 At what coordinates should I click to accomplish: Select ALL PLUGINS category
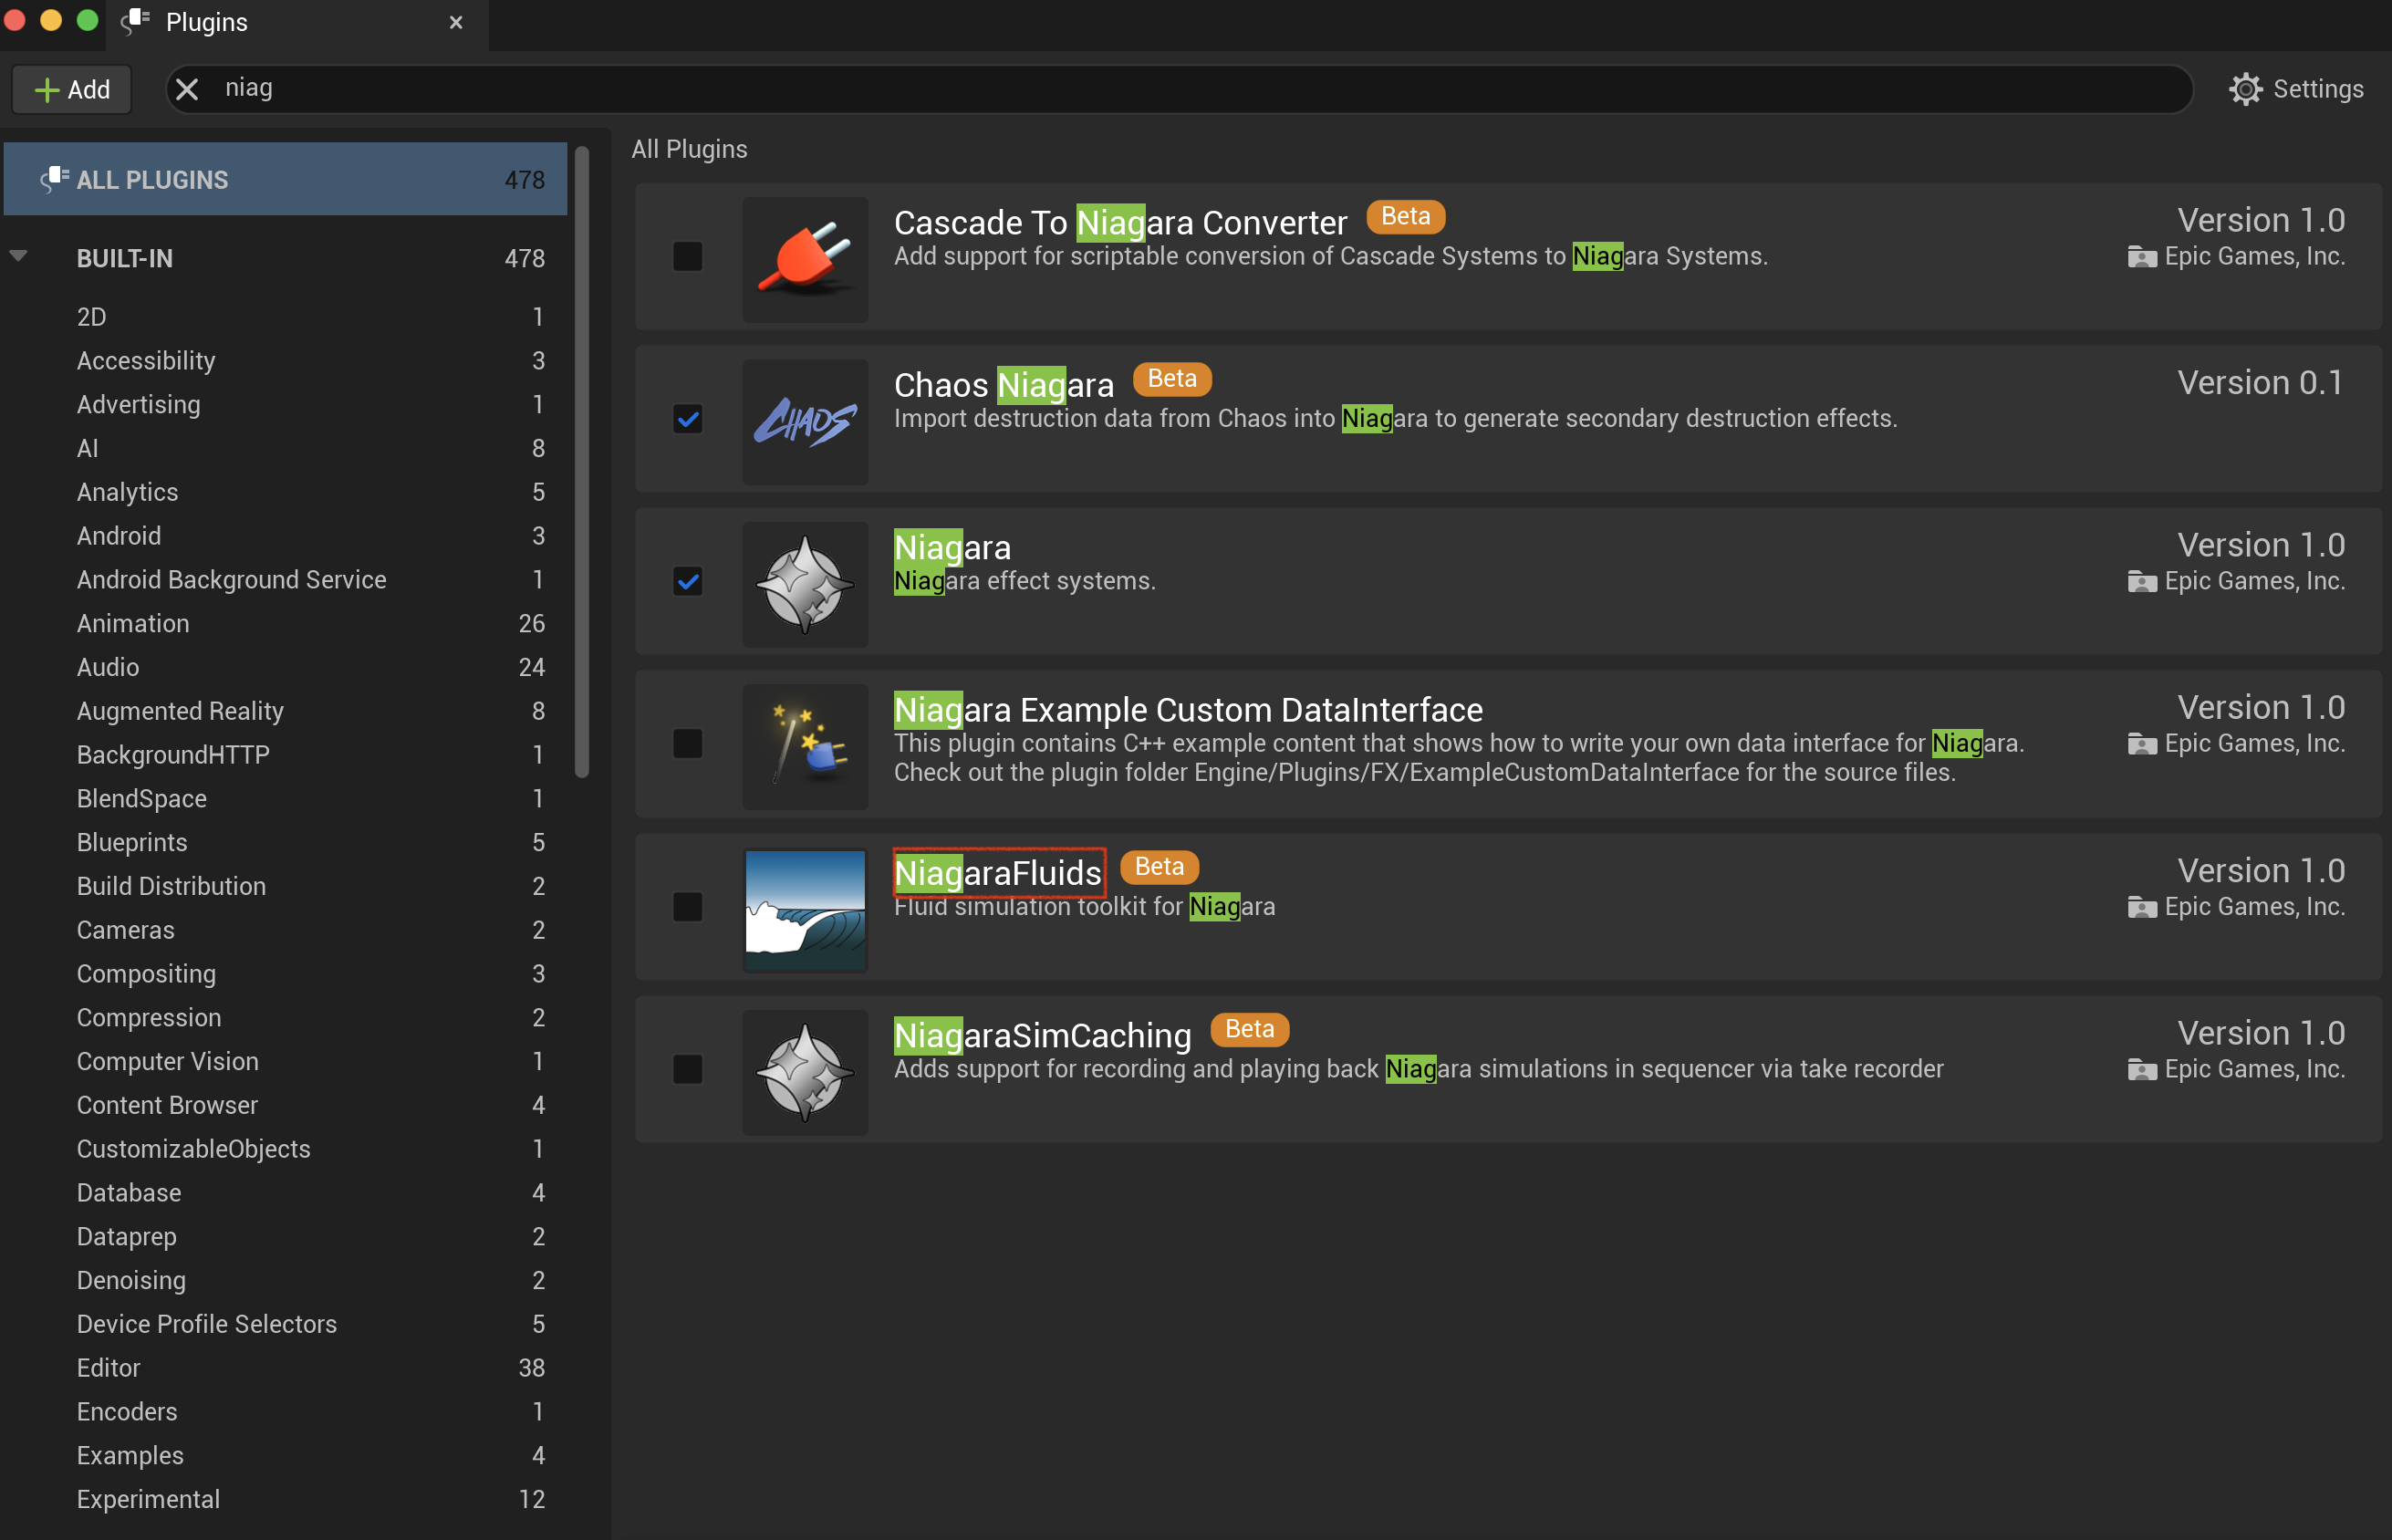[285, 180]
